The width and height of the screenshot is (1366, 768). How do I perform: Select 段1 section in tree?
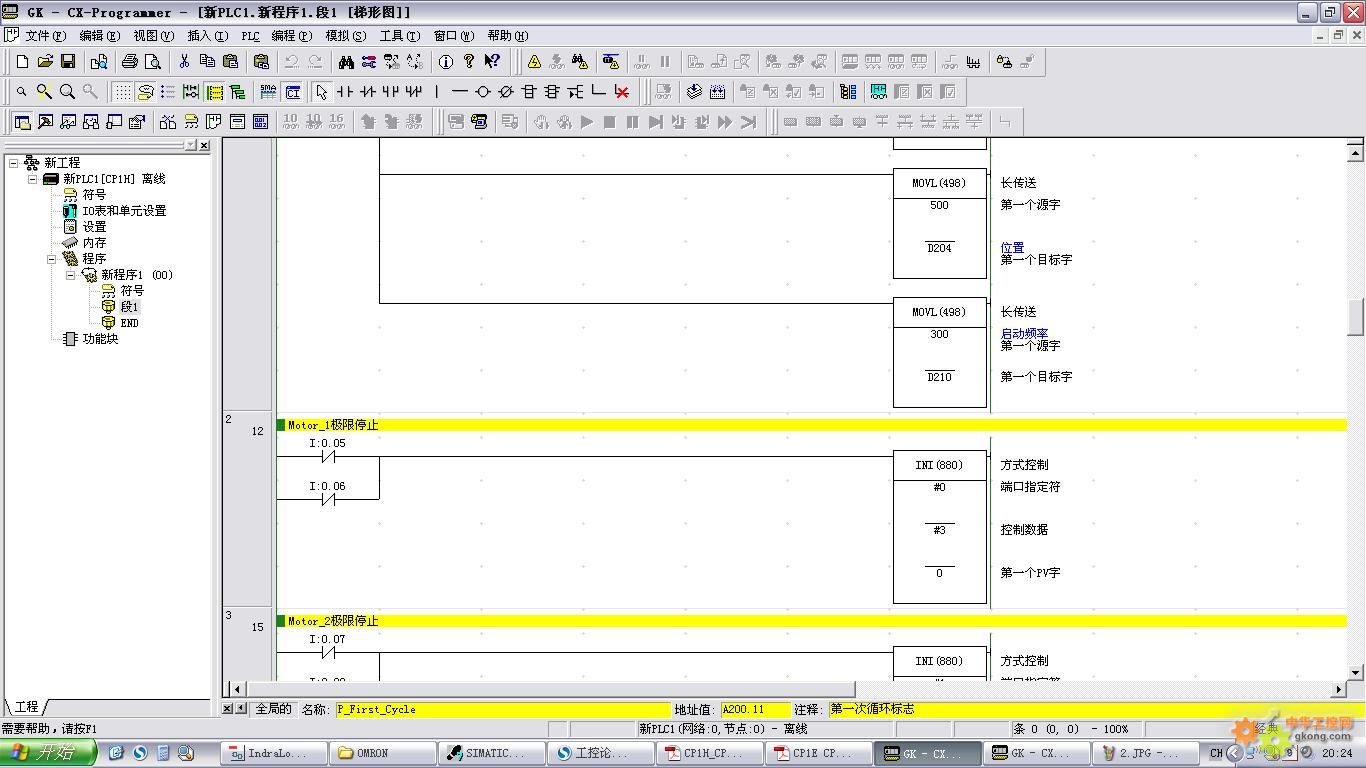[130, 307]
